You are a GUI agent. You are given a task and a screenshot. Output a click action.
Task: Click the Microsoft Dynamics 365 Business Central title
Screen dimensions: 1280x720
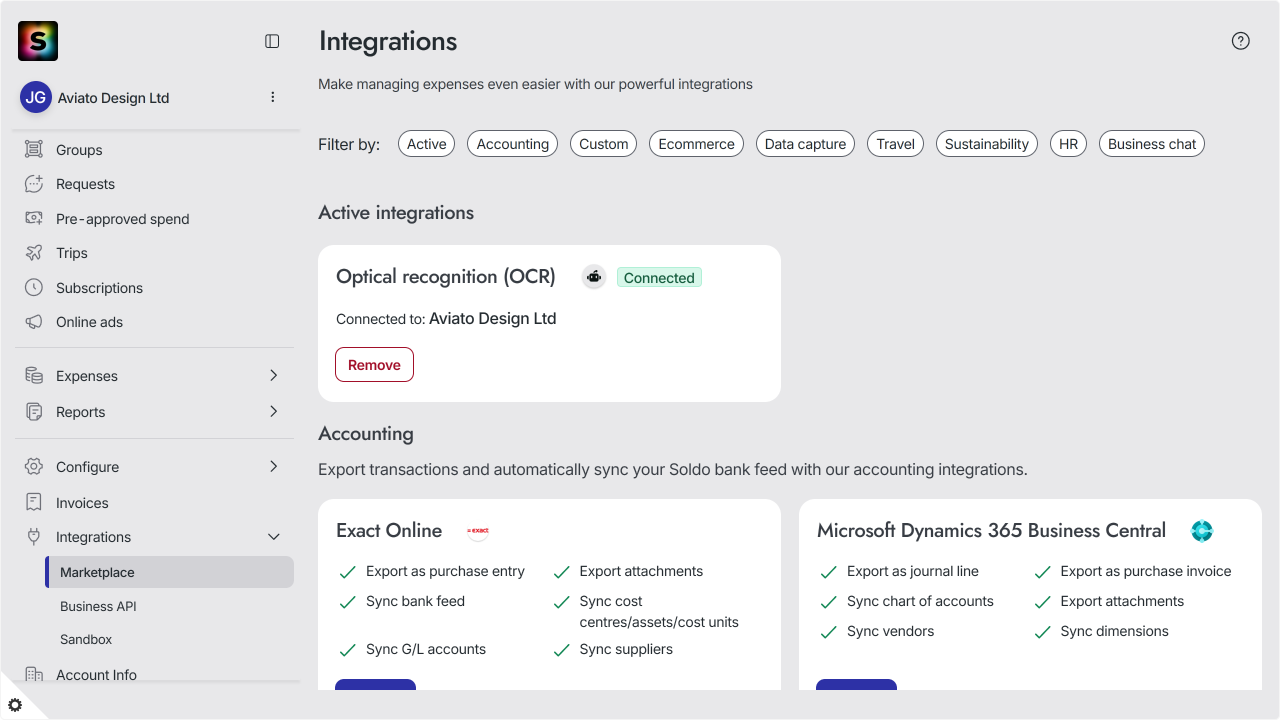991,531
